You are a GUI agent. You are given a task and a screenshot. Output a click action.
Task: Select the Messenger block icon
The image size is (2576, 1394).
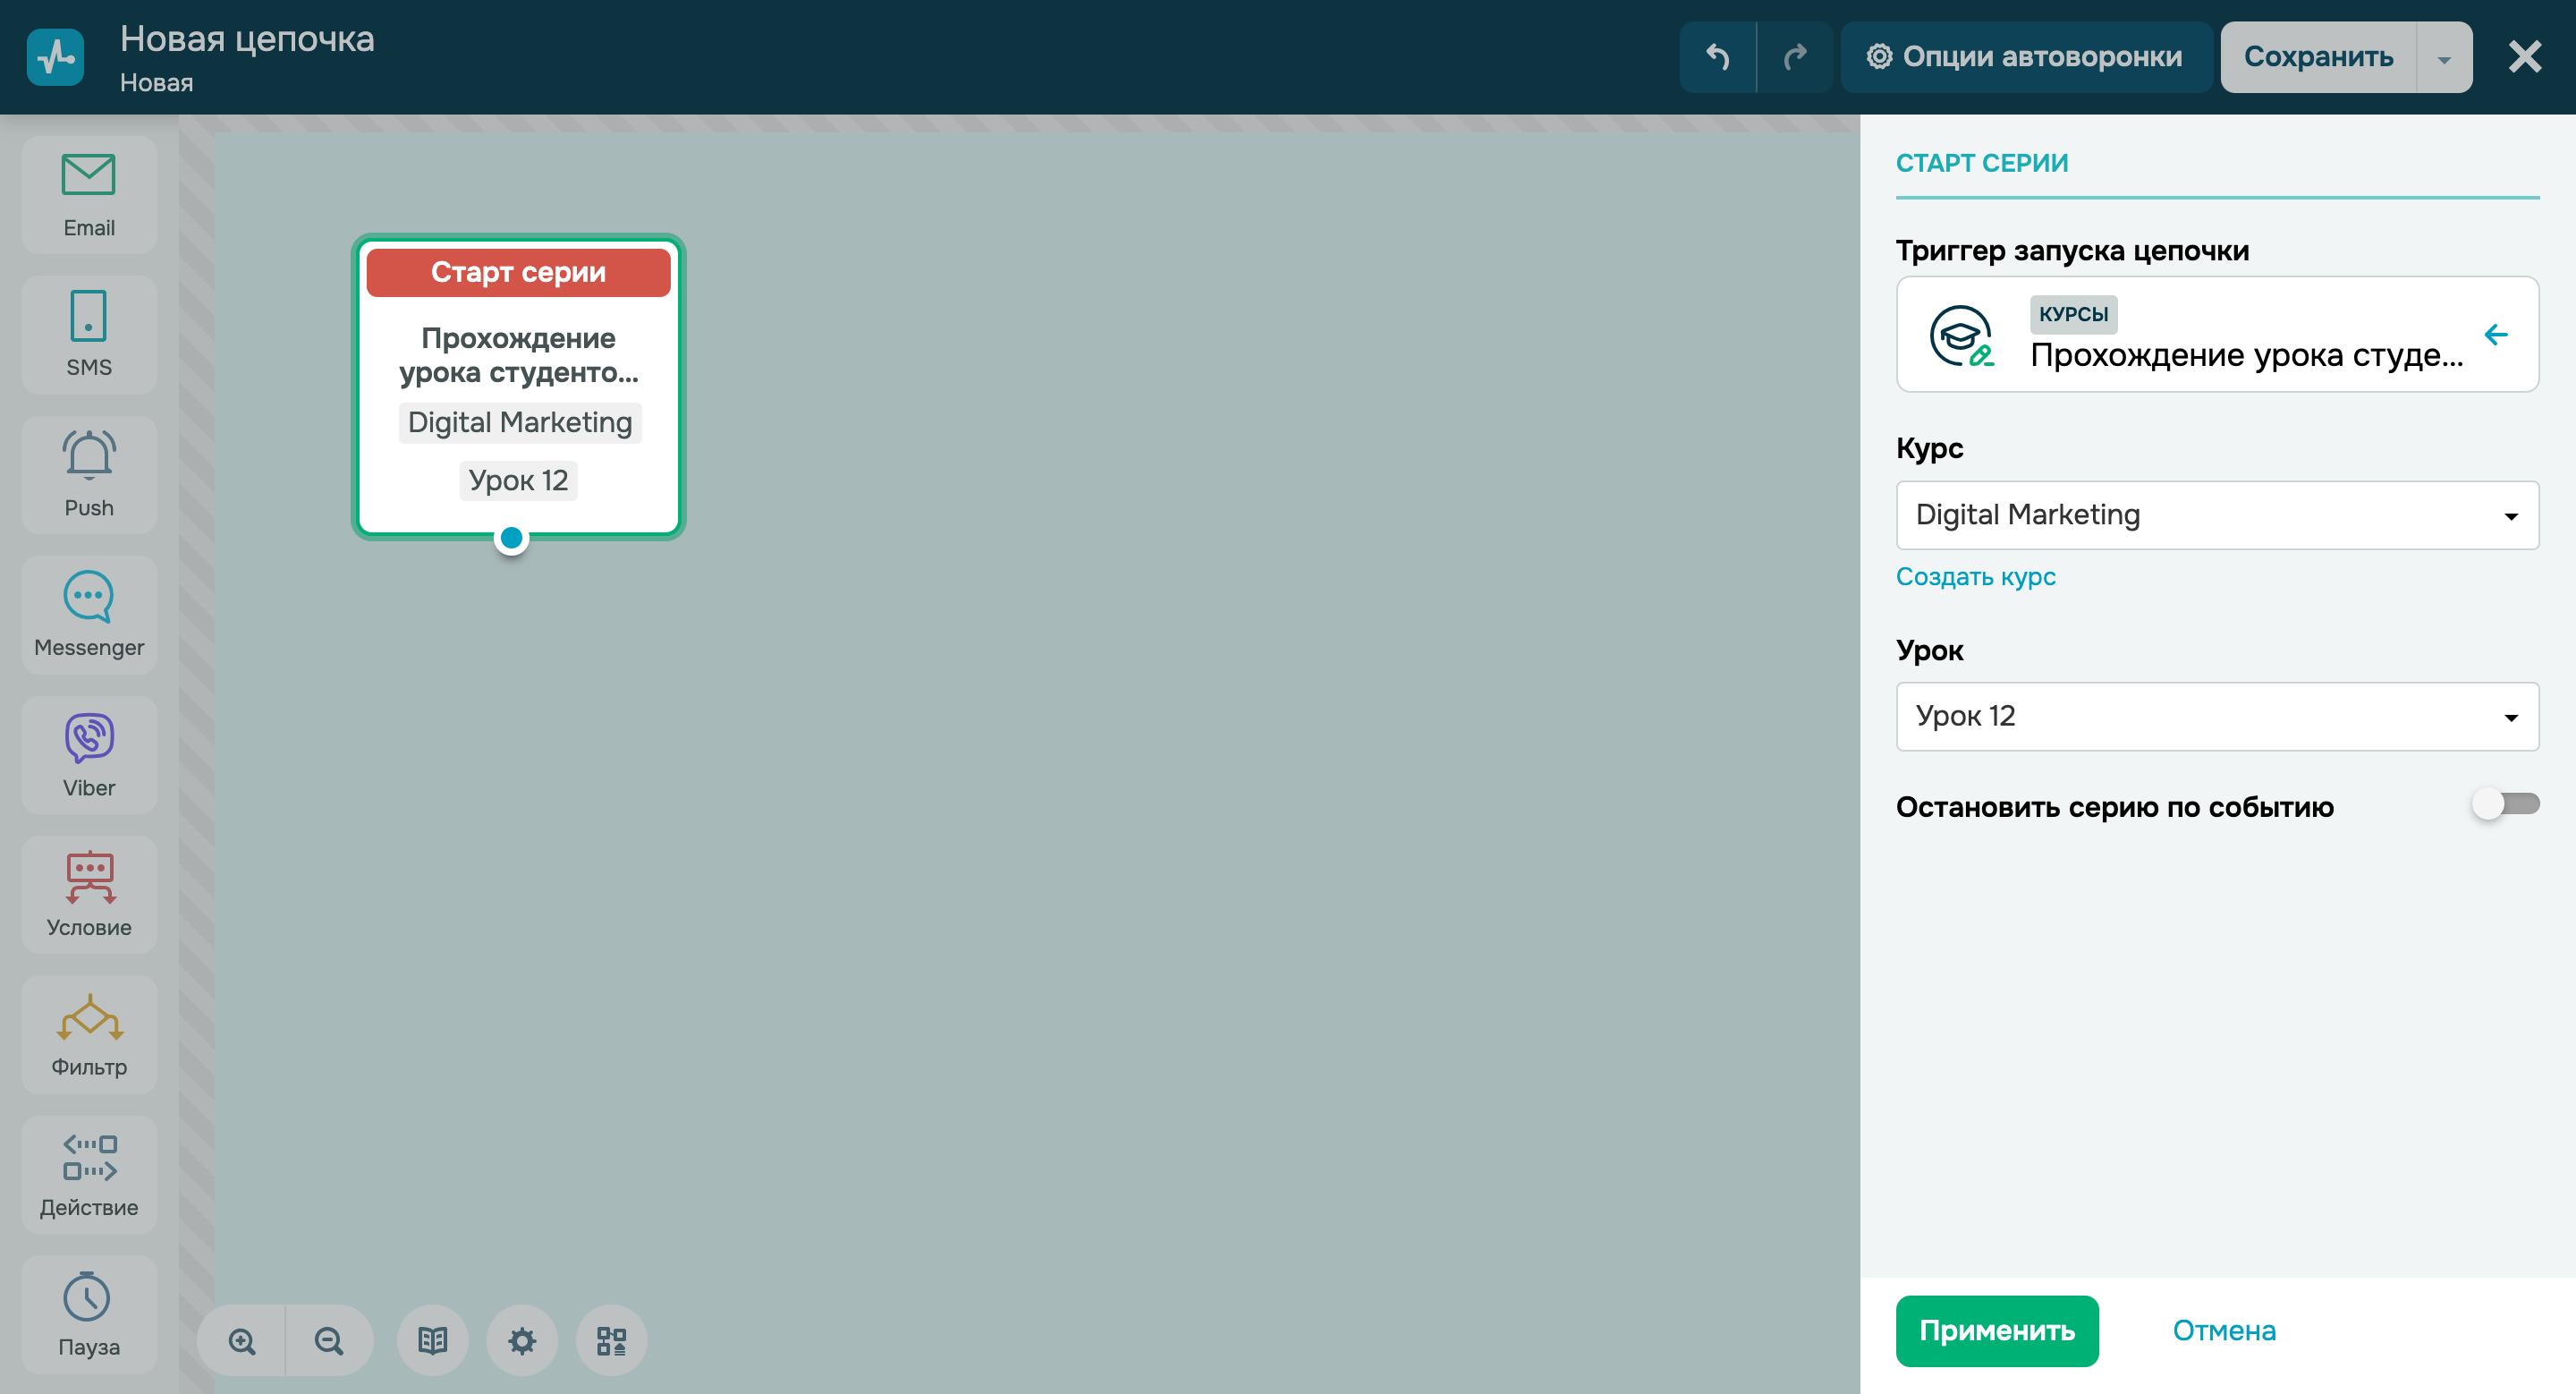point(89,614)
